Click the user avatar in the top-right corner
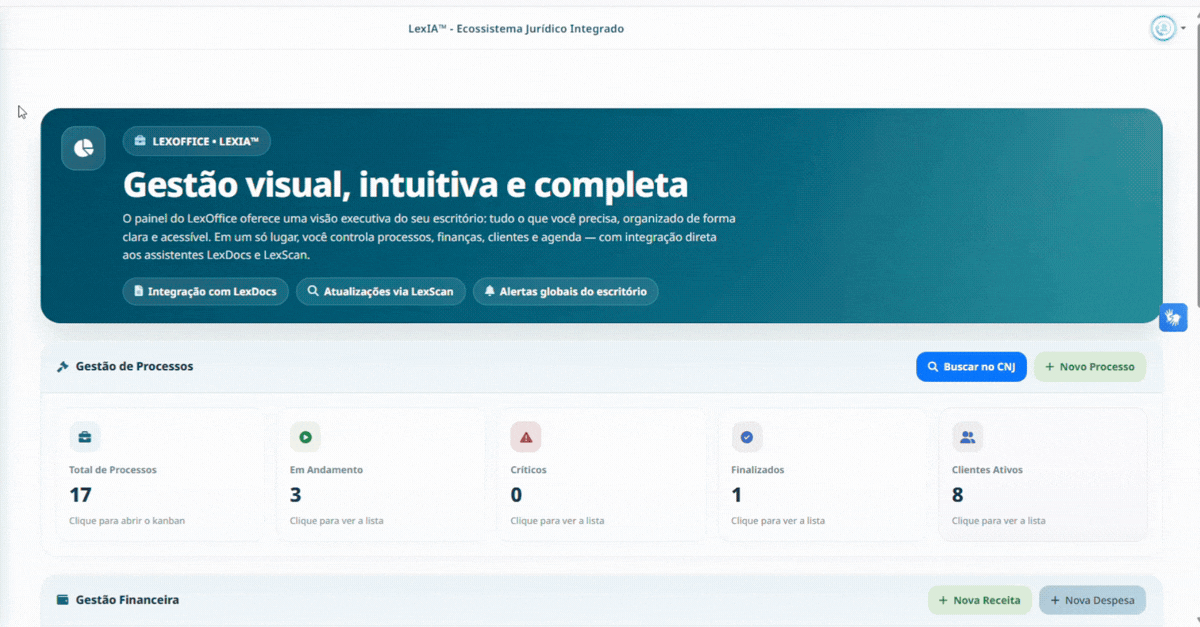The height and width of the screenshot is (627, 1200). (1163, 29)
